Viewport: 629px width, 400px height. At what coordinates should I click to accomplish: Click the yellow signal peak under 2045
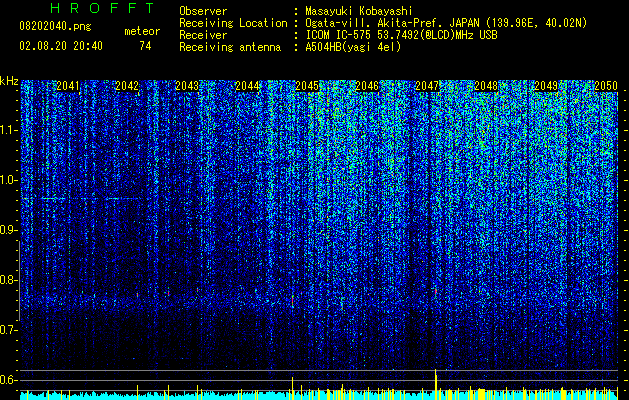(x=292, y=388)
